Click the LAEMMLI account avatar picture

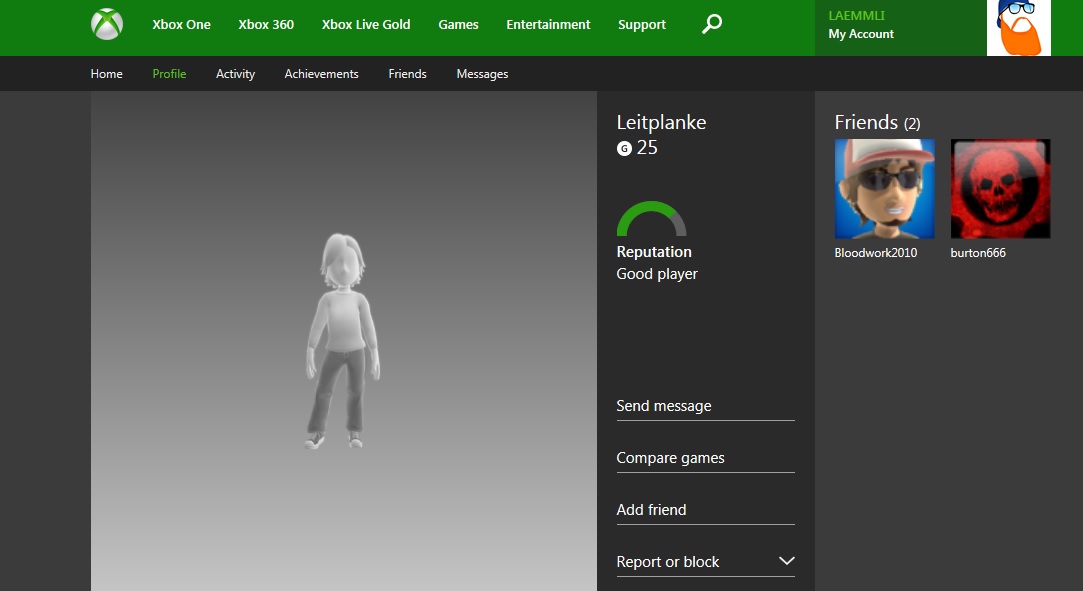click(x=1019, y=28)
